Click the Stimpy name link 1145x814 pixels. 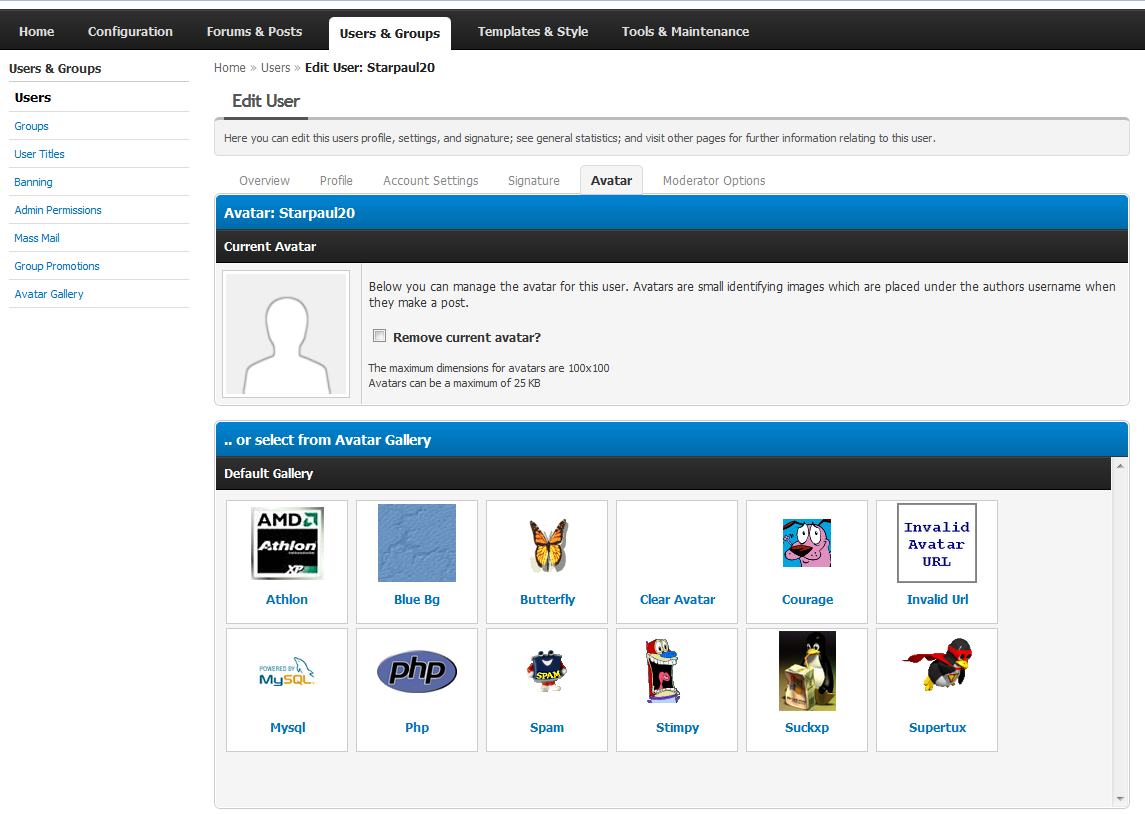(678, 727)
